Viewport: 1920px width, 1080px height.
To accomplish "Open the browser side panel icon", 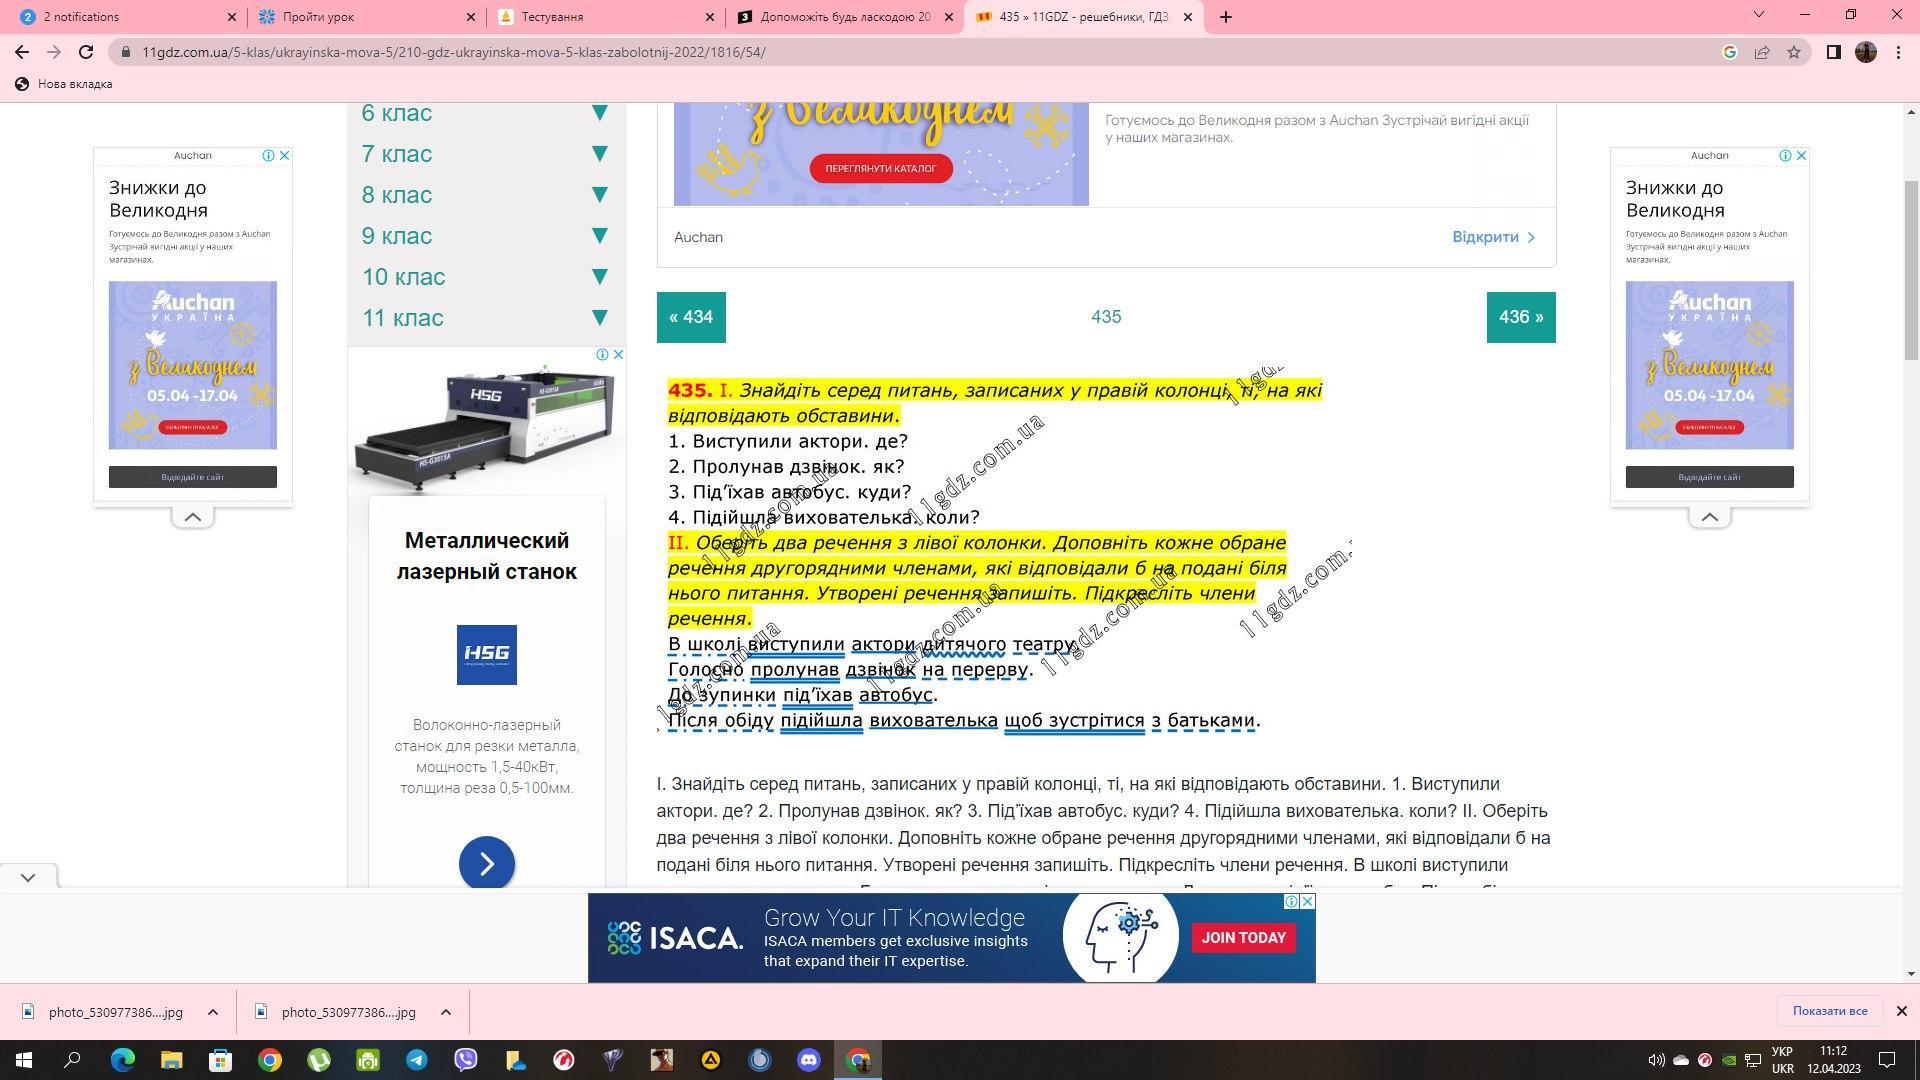I will click(x=1833, y=52).
